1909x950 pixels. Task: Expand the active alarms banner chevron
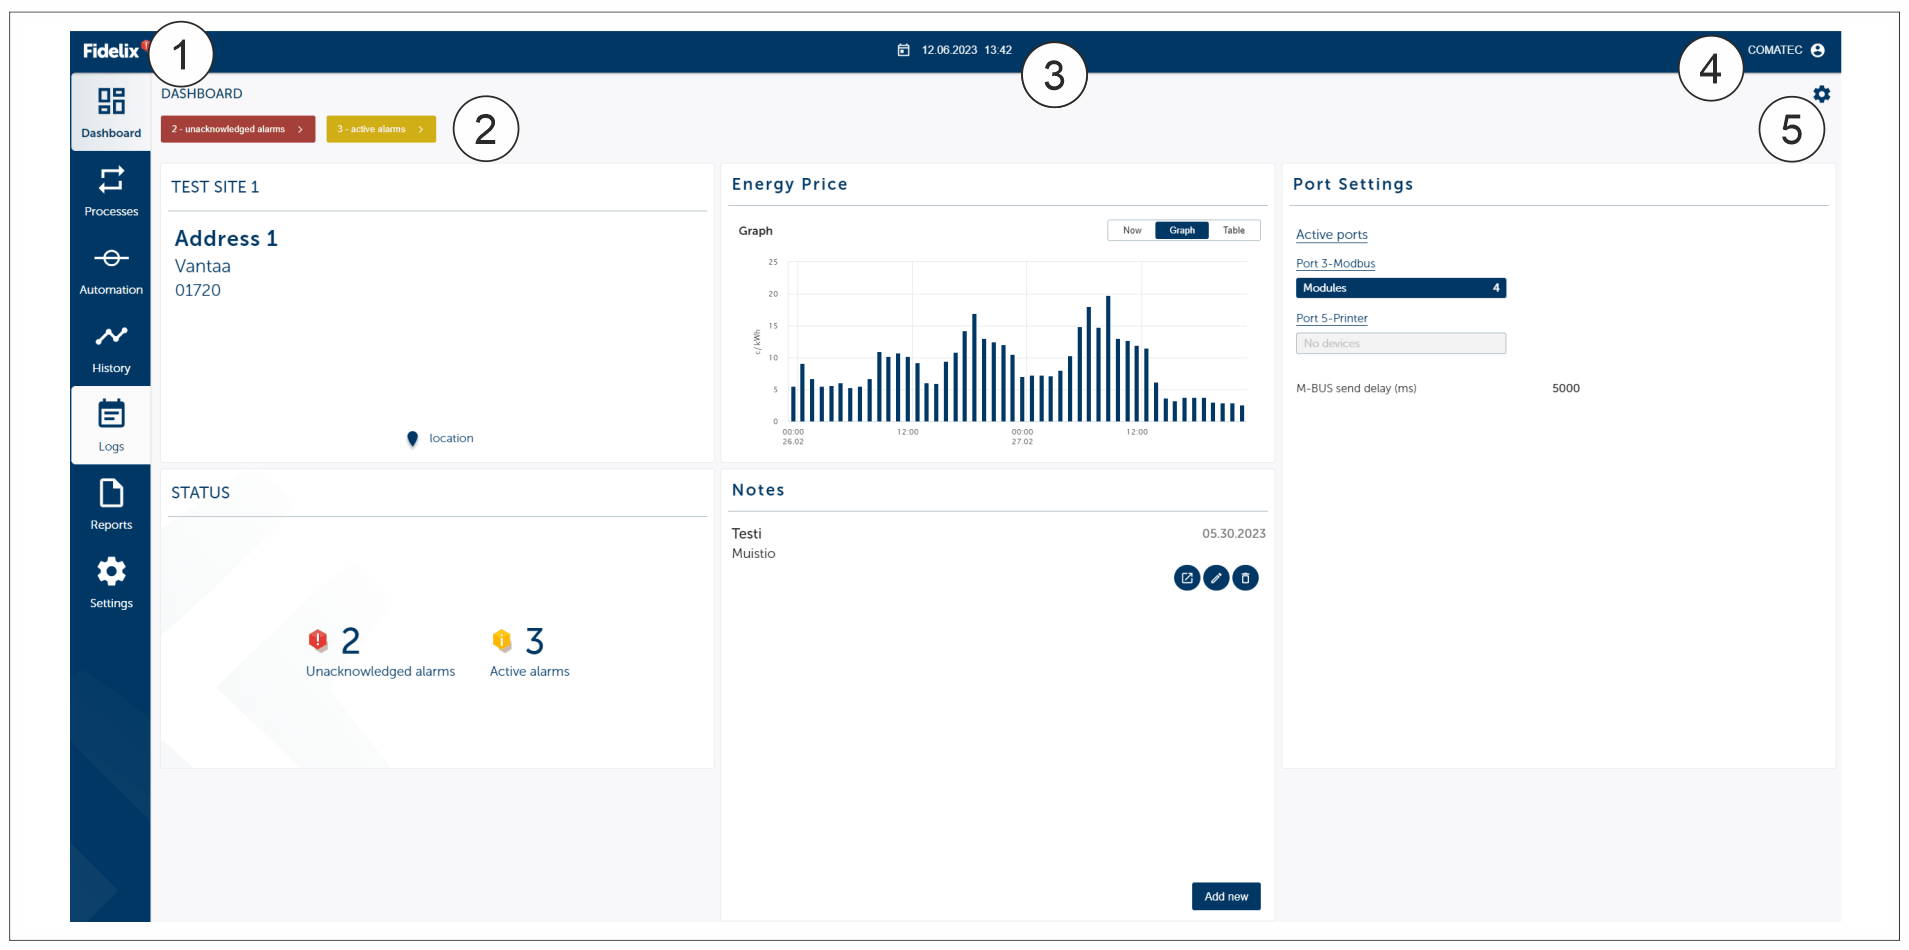[x=421, y=129]
